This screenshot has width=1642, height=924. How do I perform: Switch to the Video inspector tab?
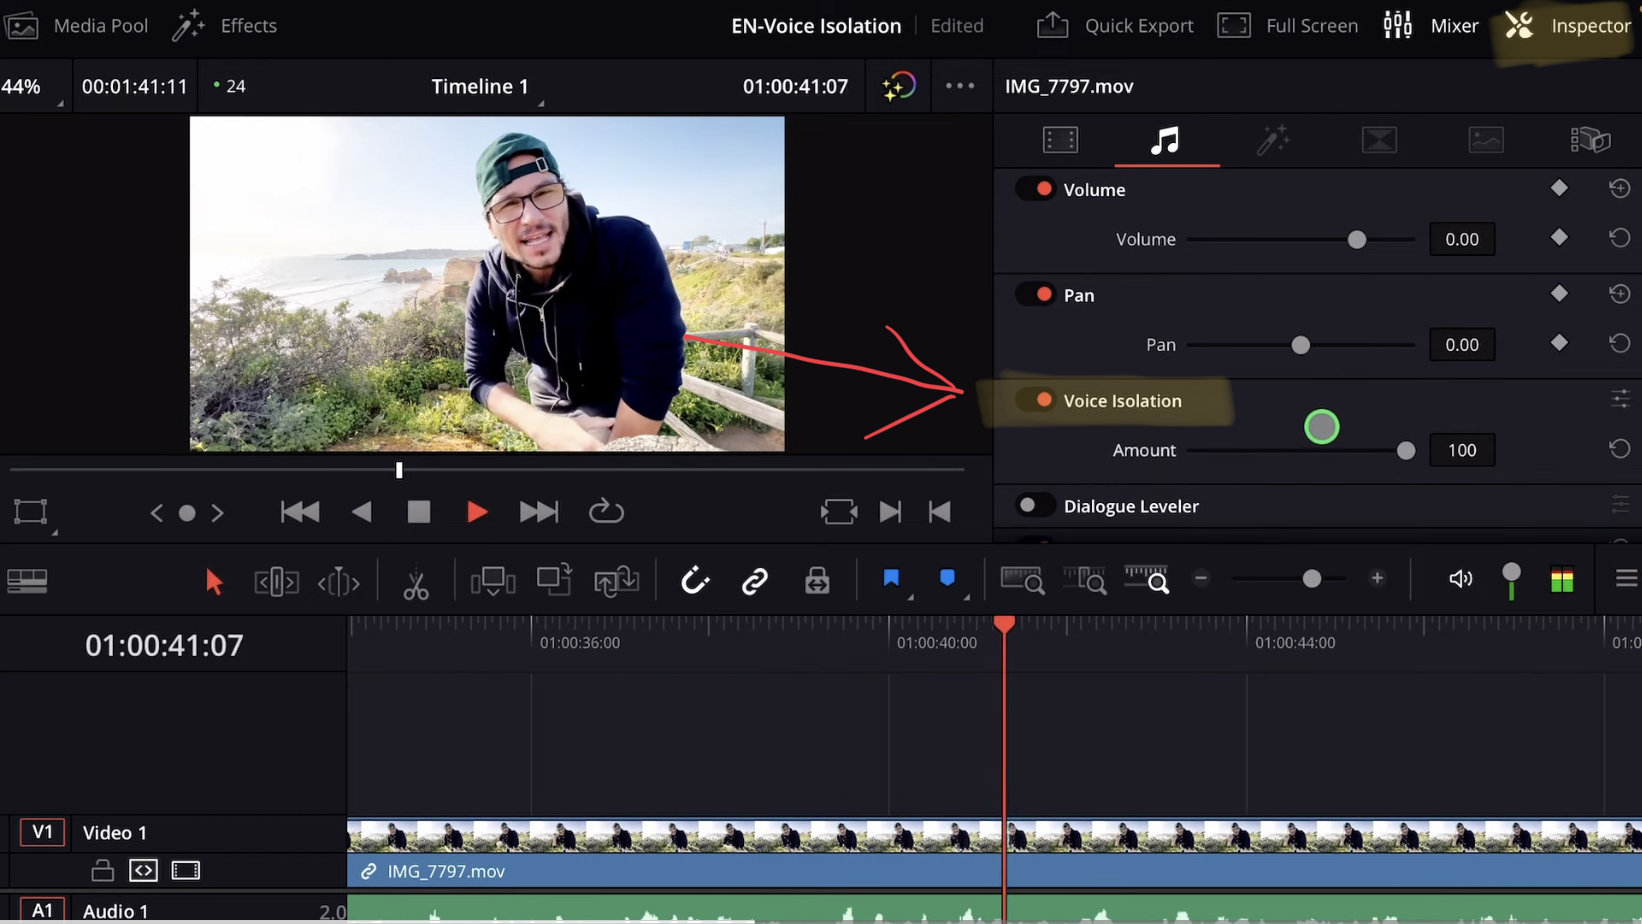(x=1060, y=140)
